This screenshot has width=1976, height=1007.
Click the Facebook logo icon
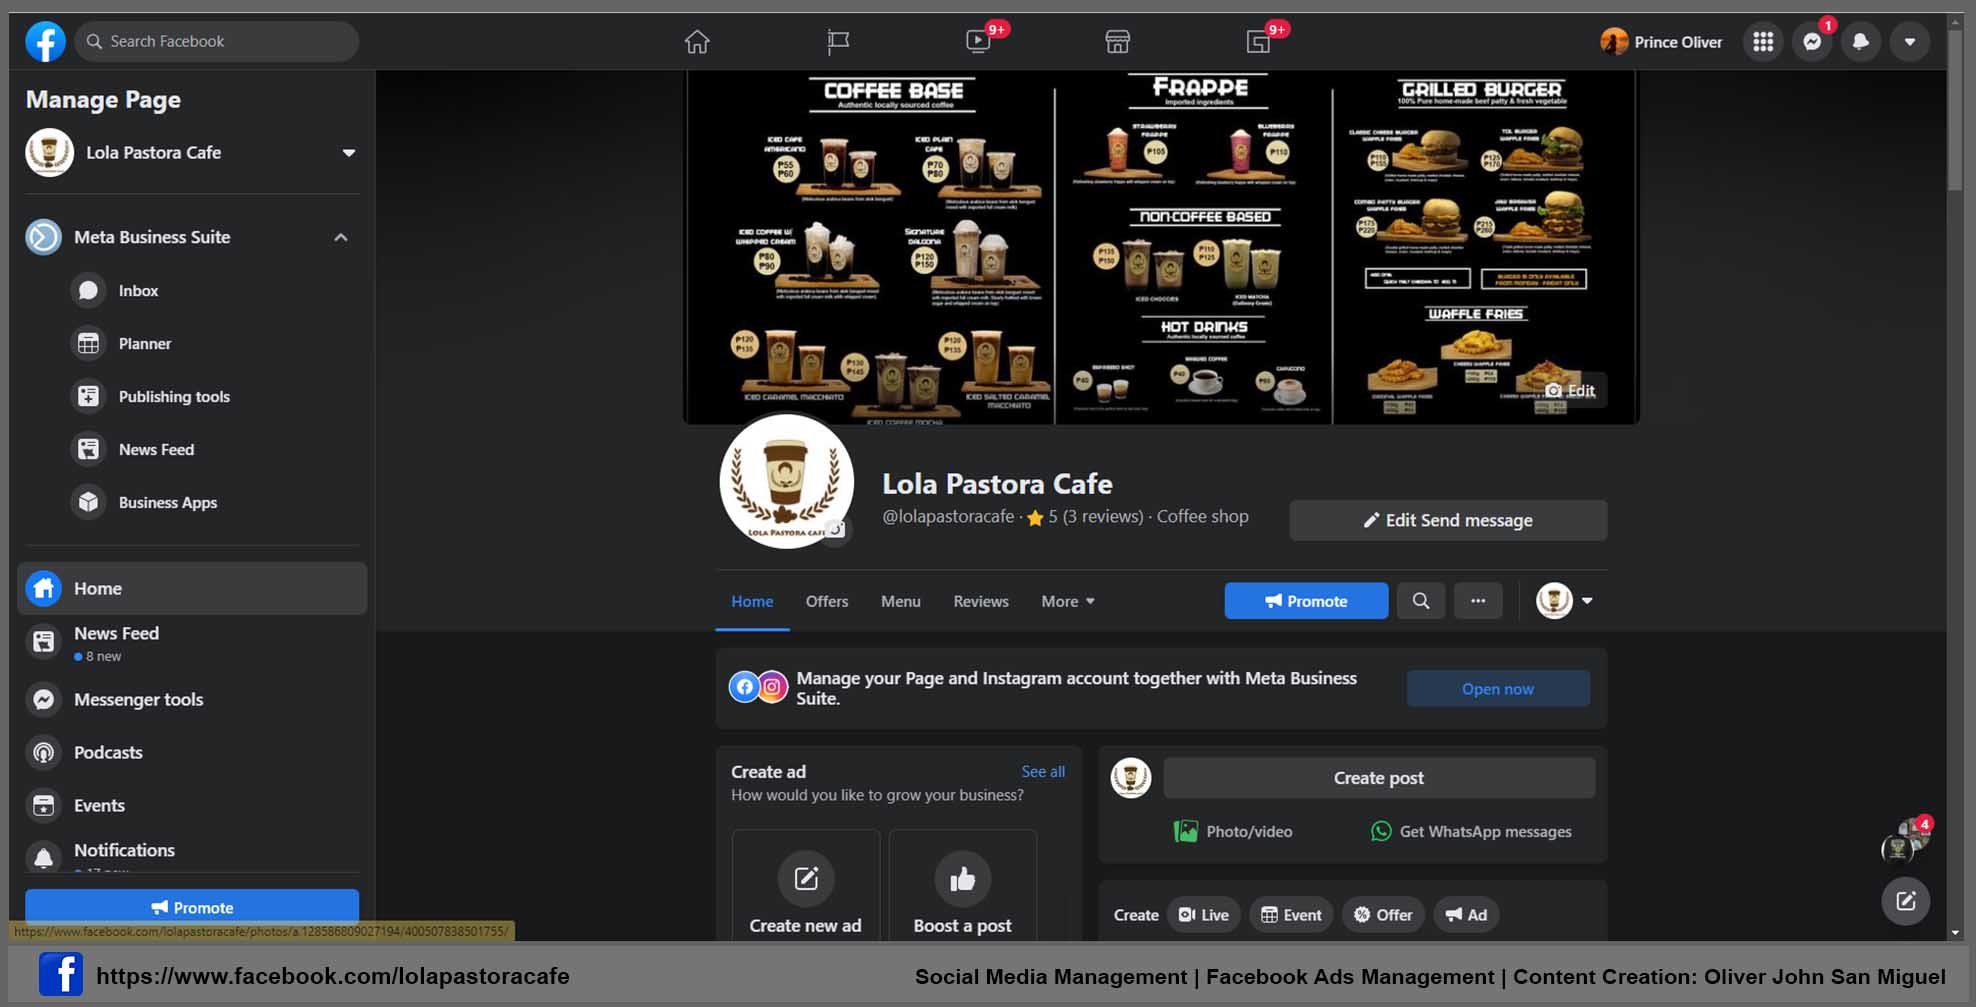point(45,42)
